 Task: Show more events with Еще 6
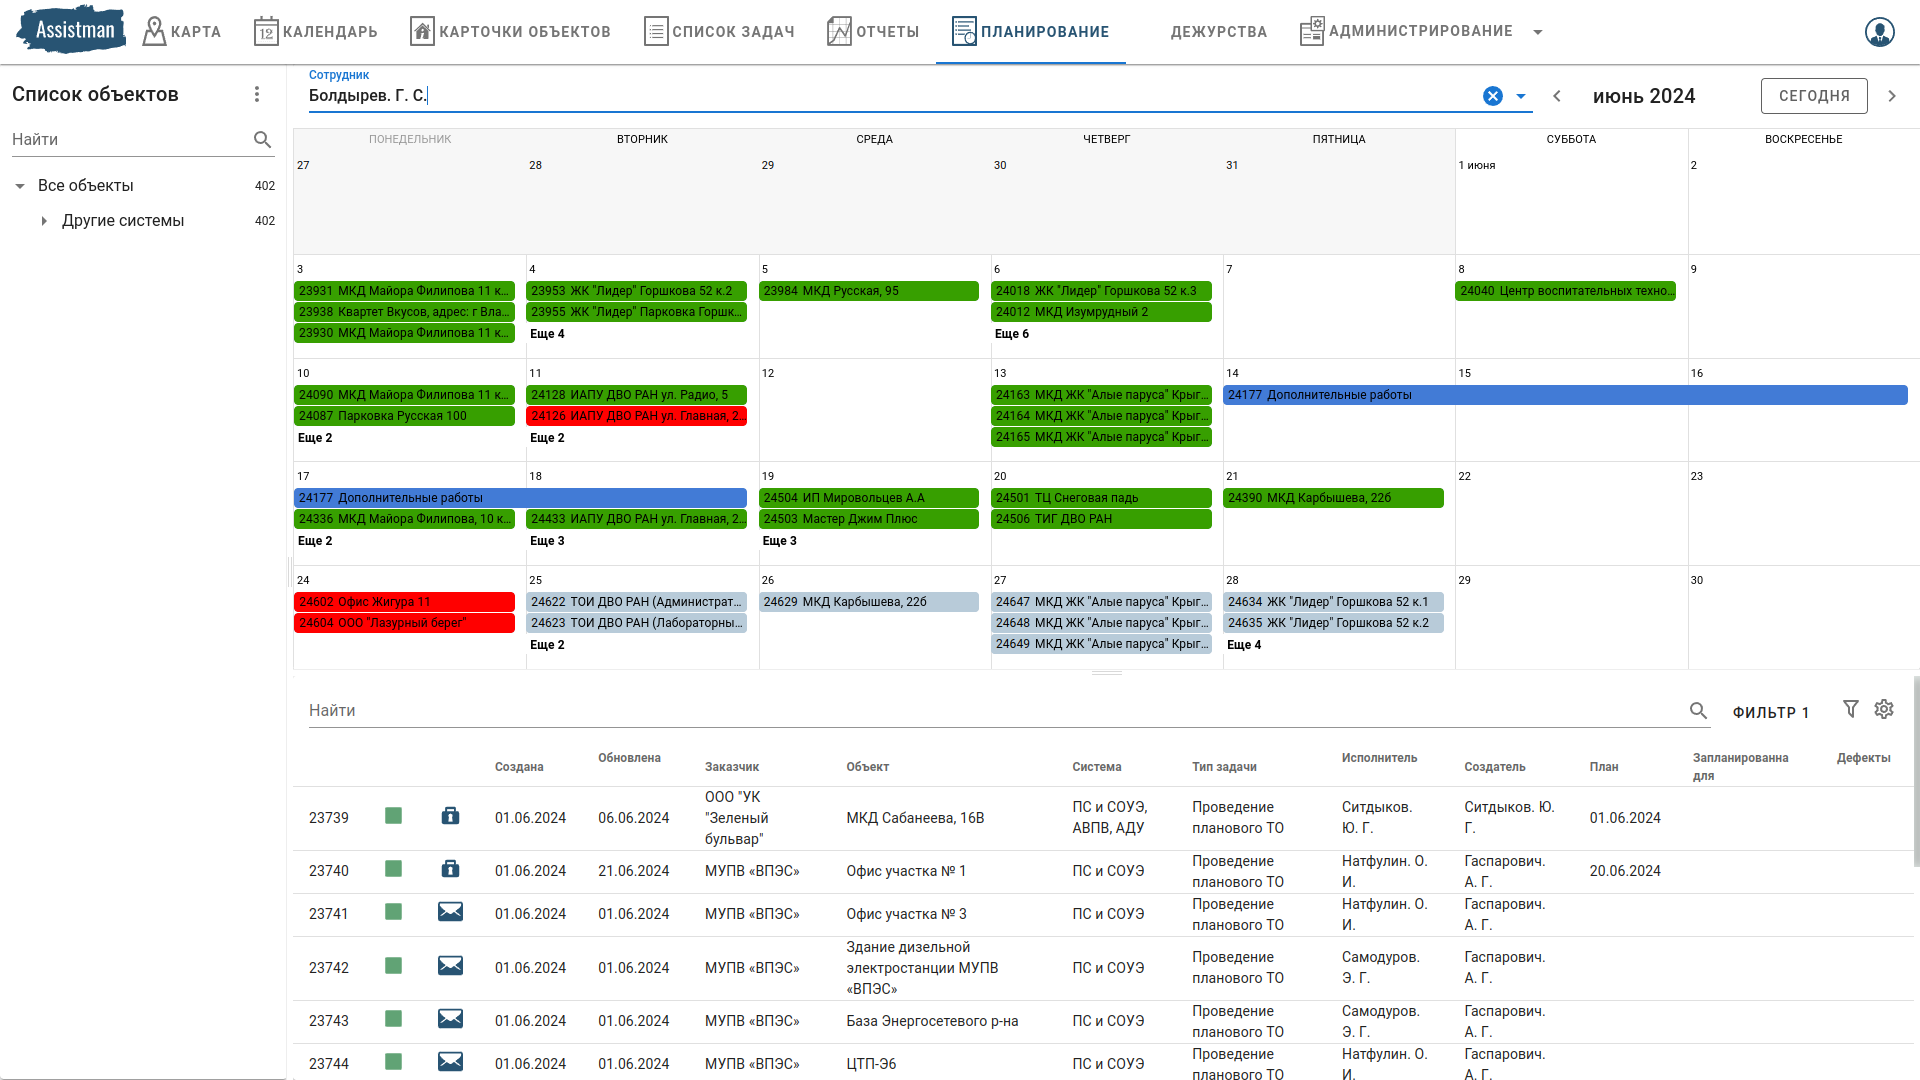1012,334
